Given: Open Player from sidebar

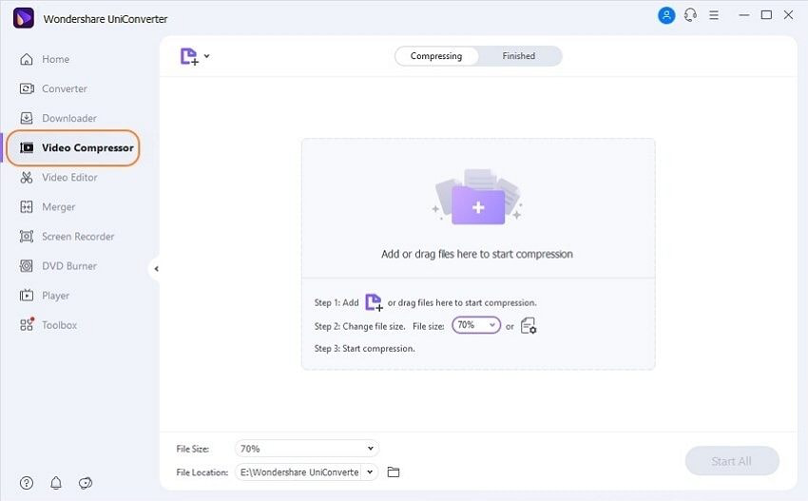Looking at the screenshot, I should [x=56, y=295].
